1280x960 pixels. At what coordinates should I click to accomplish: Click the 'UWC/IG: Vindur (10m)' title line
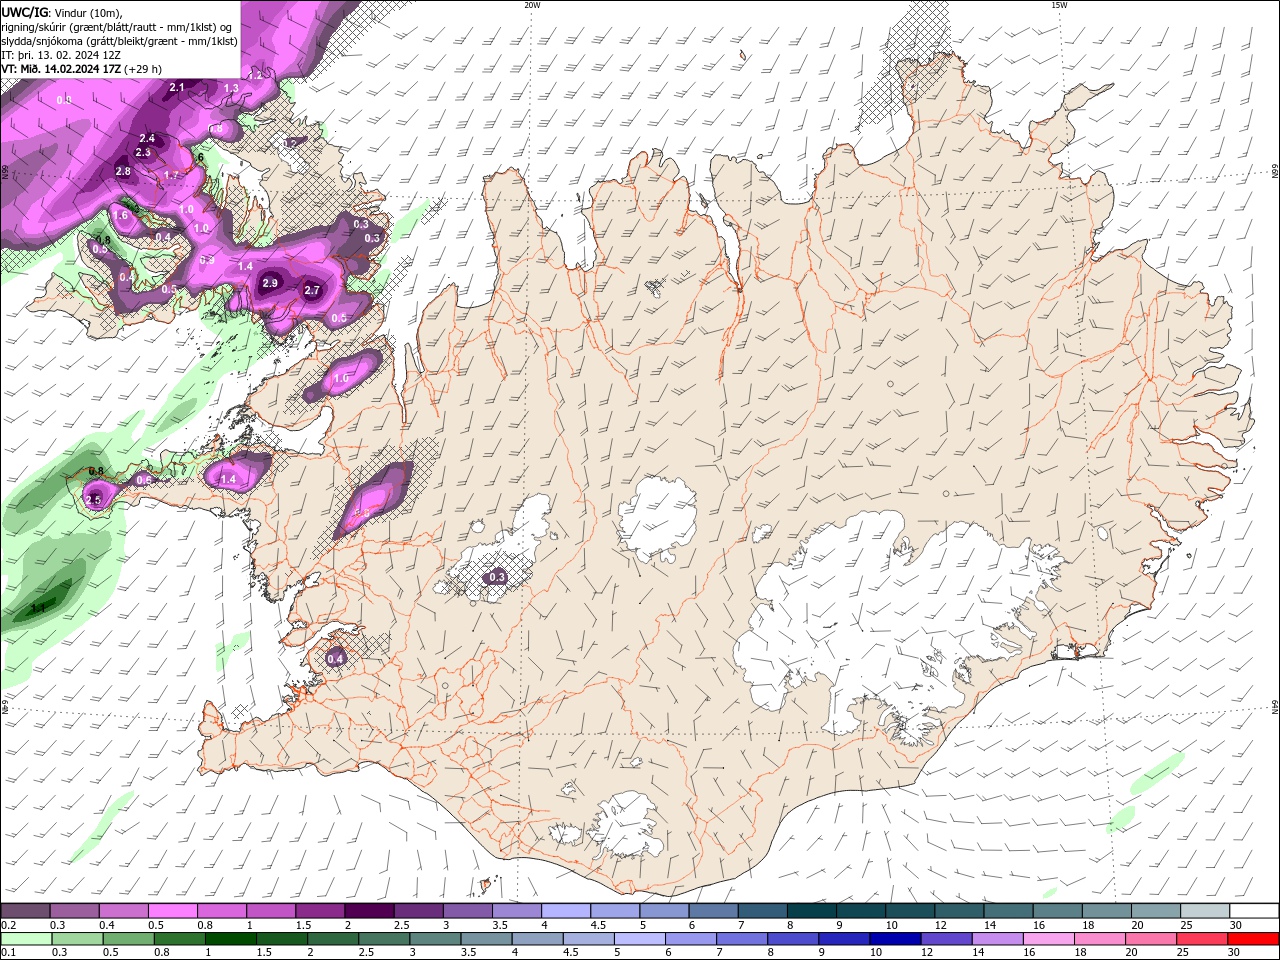61,11
